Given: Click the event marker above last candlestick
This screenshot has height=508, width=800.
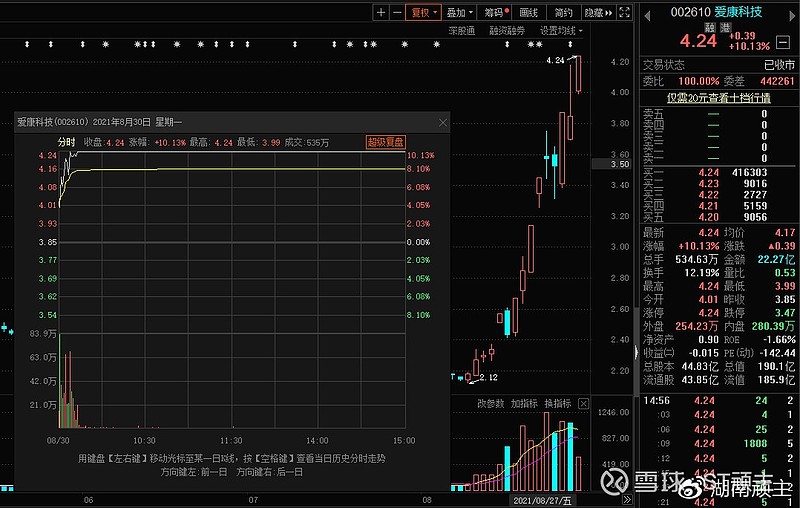Looking at the screenshot, I should click(570, 44).
